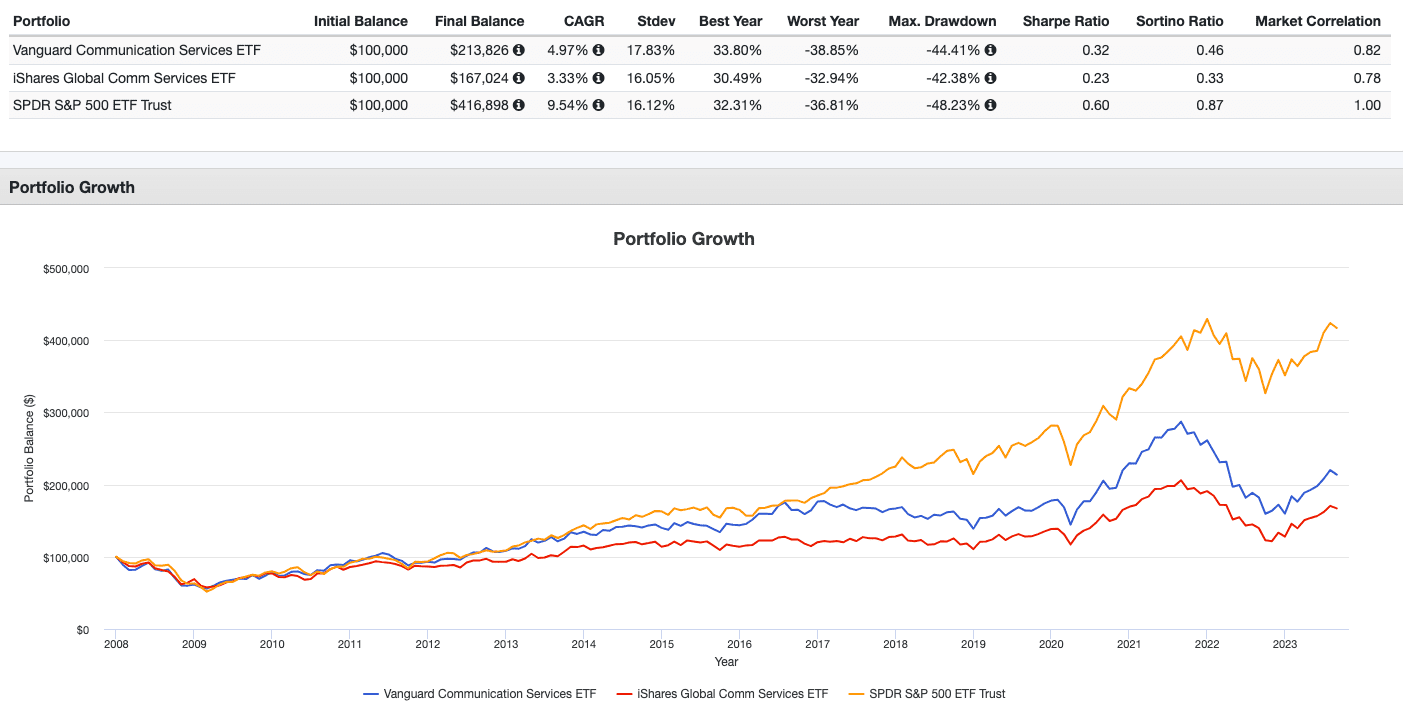Click the 32.31% best year value
Image resolution: width=1403 pixels, height=714 pixels.
click(x=740, y=105)
